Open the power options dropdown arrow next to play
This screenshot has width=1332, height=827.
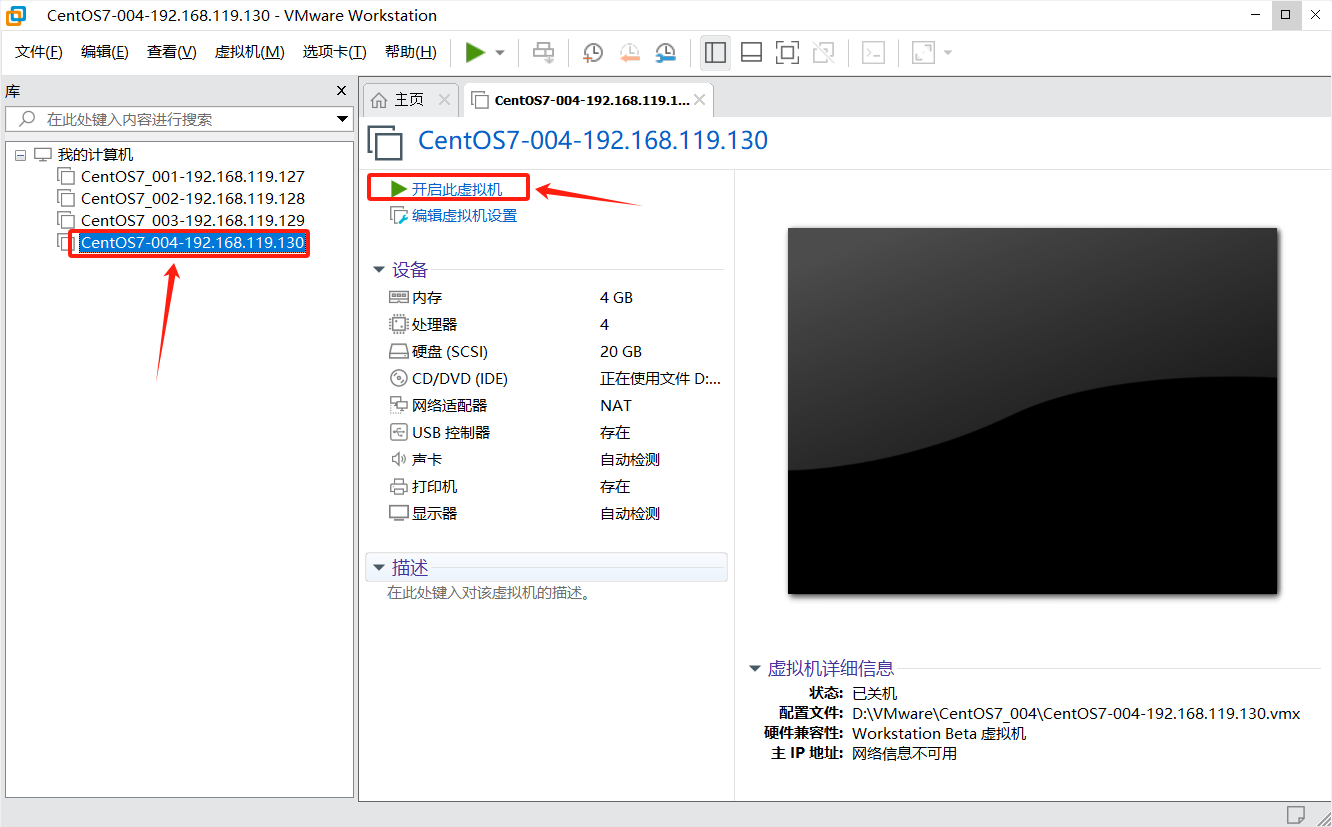coord(500,53)
